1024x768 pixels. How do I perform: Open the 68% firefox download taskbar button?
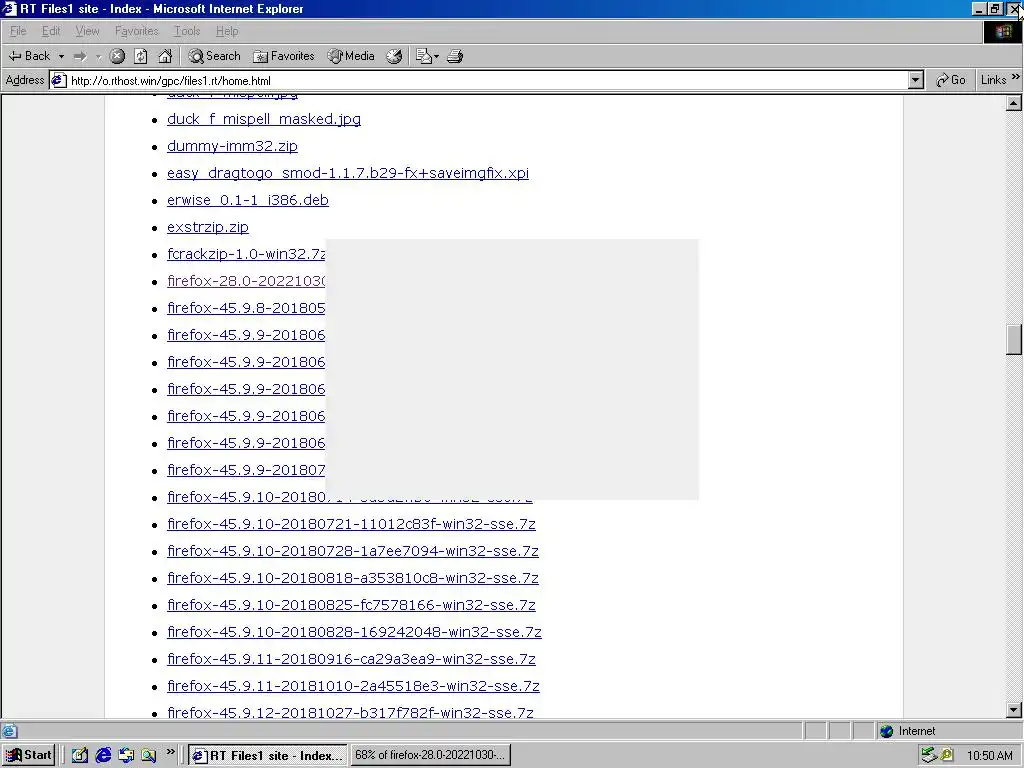(430, 756)
